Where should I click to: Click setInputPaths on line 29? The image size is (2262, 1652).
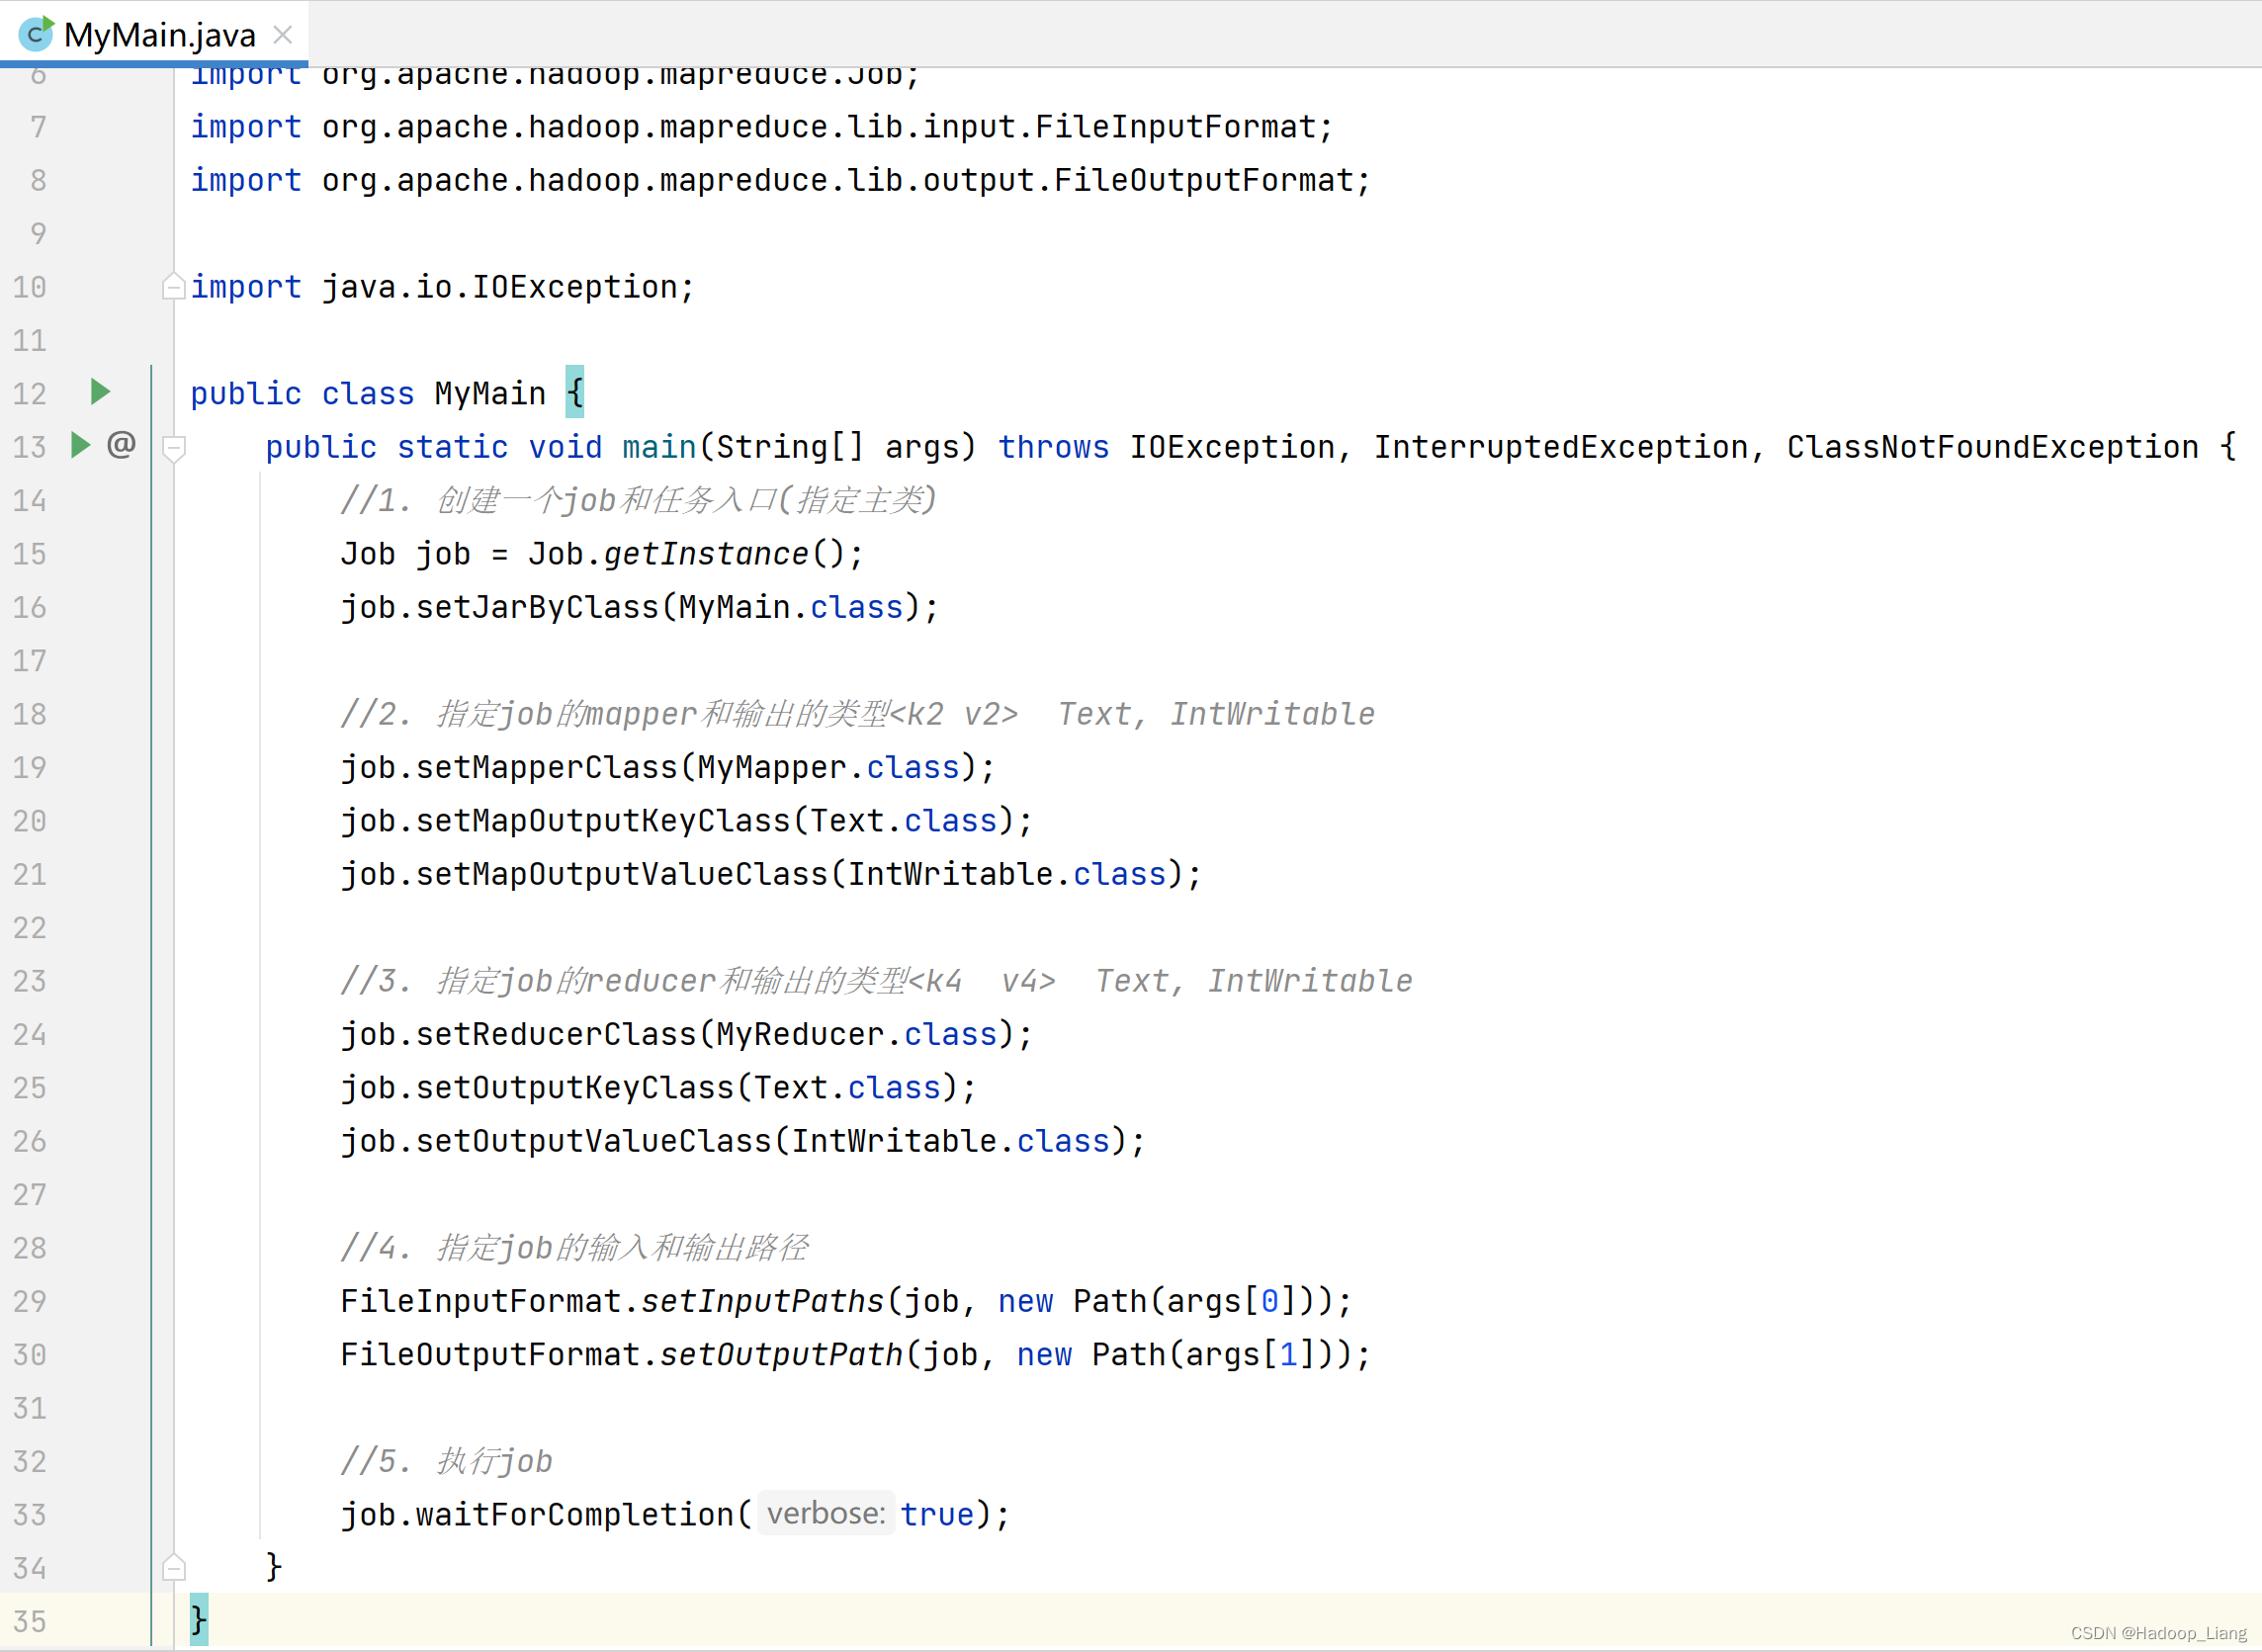763,1301
